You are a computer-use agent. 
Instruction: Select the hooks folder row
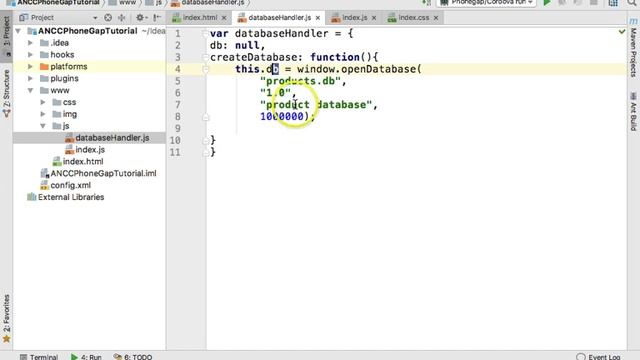coord(89,55)
